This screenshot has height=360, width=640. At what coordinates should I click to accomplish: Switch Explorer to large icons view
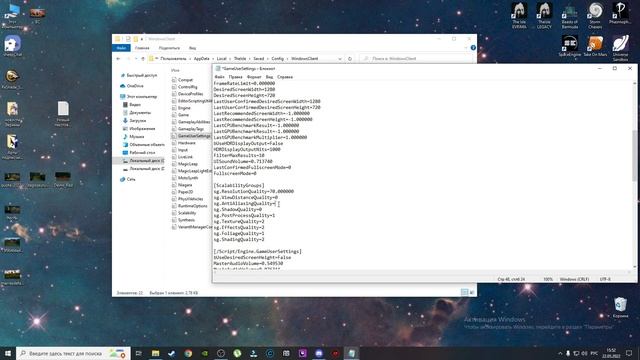point(471,292)
